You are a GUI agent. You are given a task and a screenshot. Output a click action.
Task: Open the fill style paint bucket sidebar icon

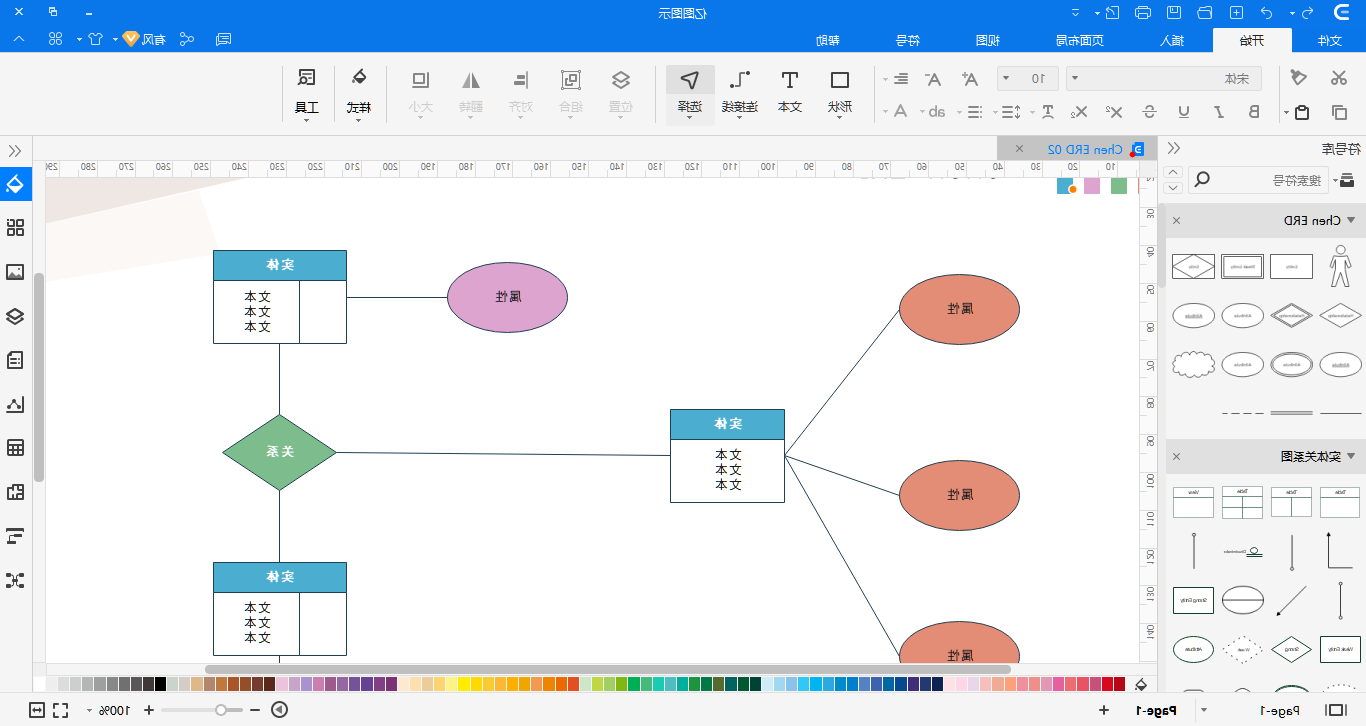15,184
